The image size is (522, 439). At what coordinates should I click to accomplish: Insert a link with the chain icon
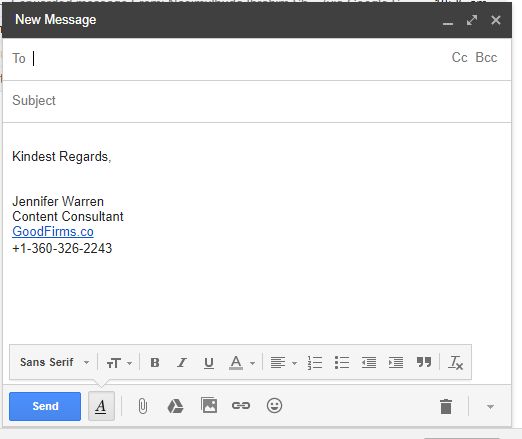coord(241,406)
